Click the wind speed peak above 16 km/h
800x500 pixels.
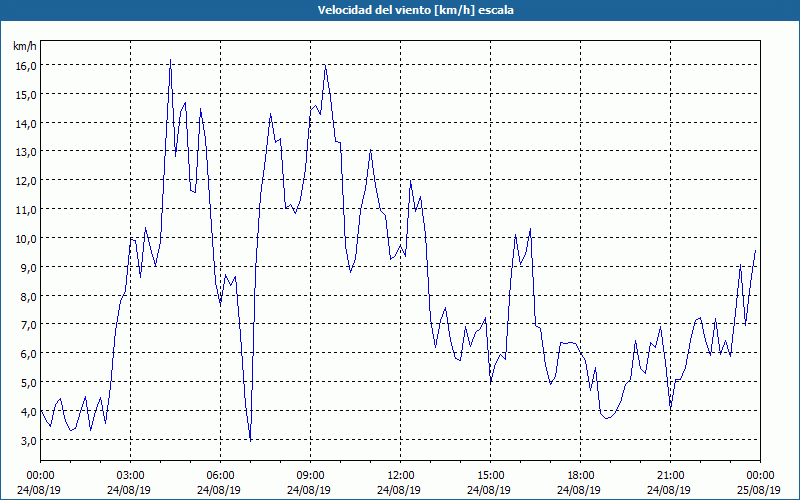point(170,60)
